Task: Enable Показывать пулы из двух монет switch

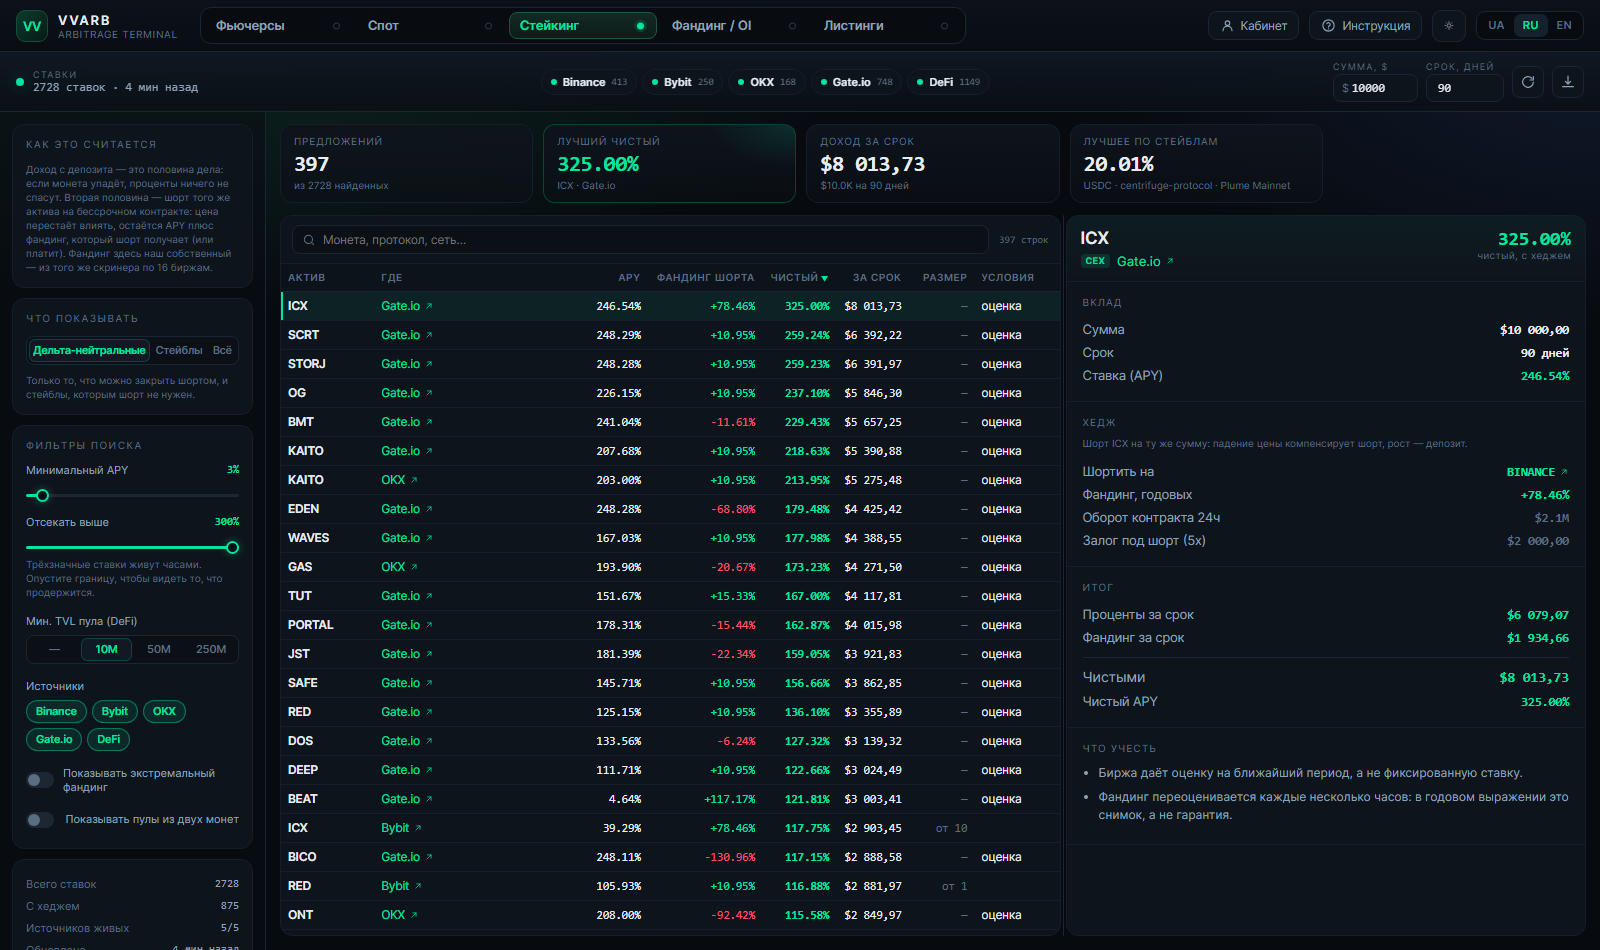Action: coord(40,820)
